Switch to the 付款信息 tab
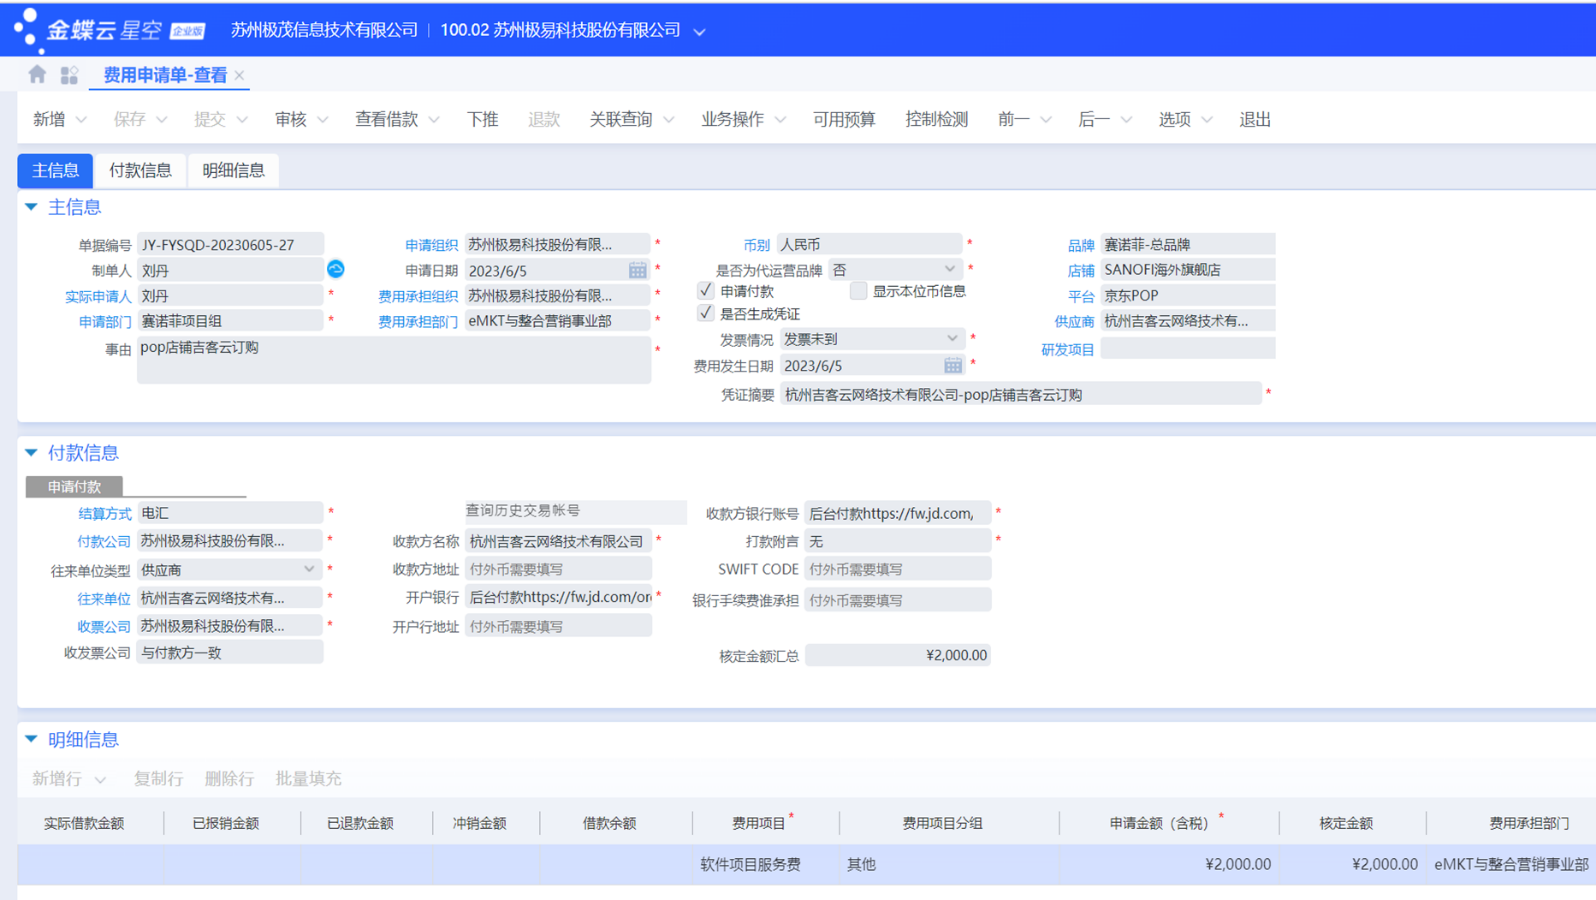Screen dimensions: 1596x900 [x=140, y=170]
